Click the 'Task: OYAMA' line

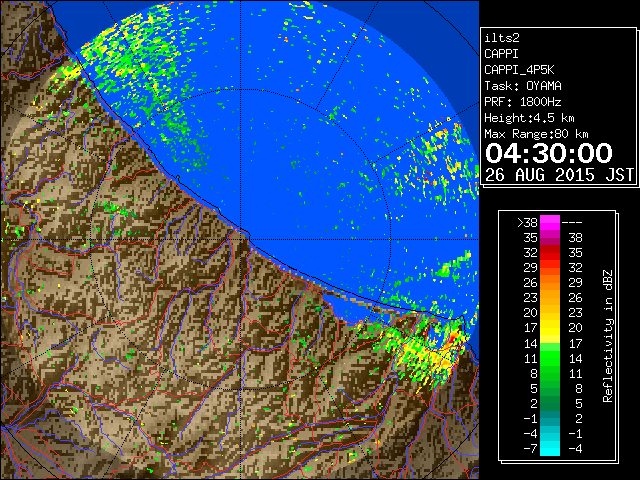523,86
